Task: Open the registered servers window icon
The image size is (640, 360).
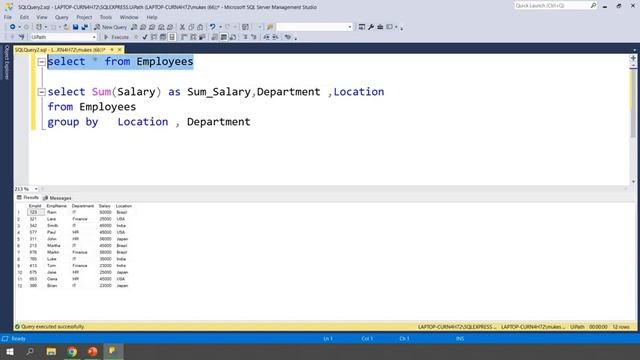Action: coord(362,27)
